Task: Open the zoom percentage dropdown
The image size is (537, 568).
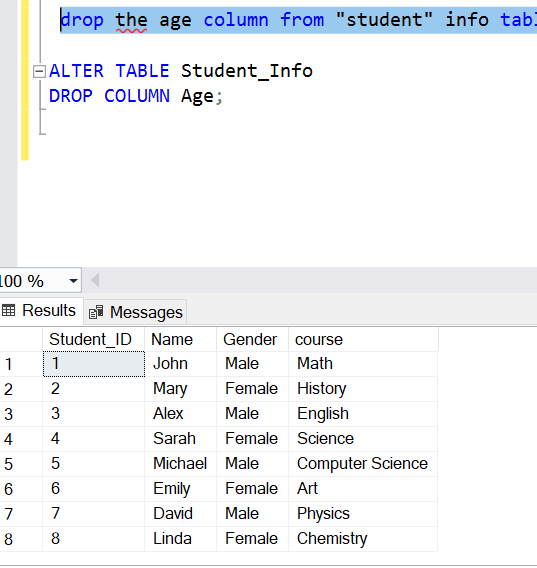Action: [74, 281]
